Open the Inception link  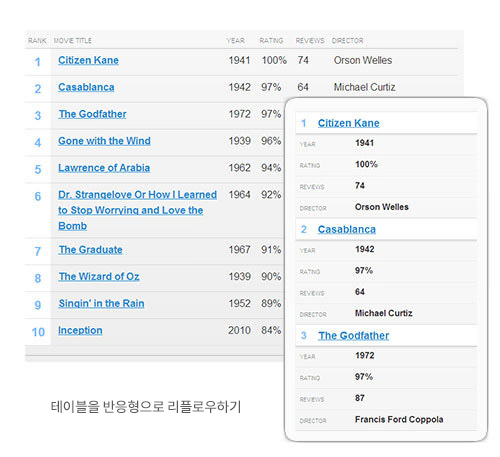pyautogui.click(x=80, y=330)
